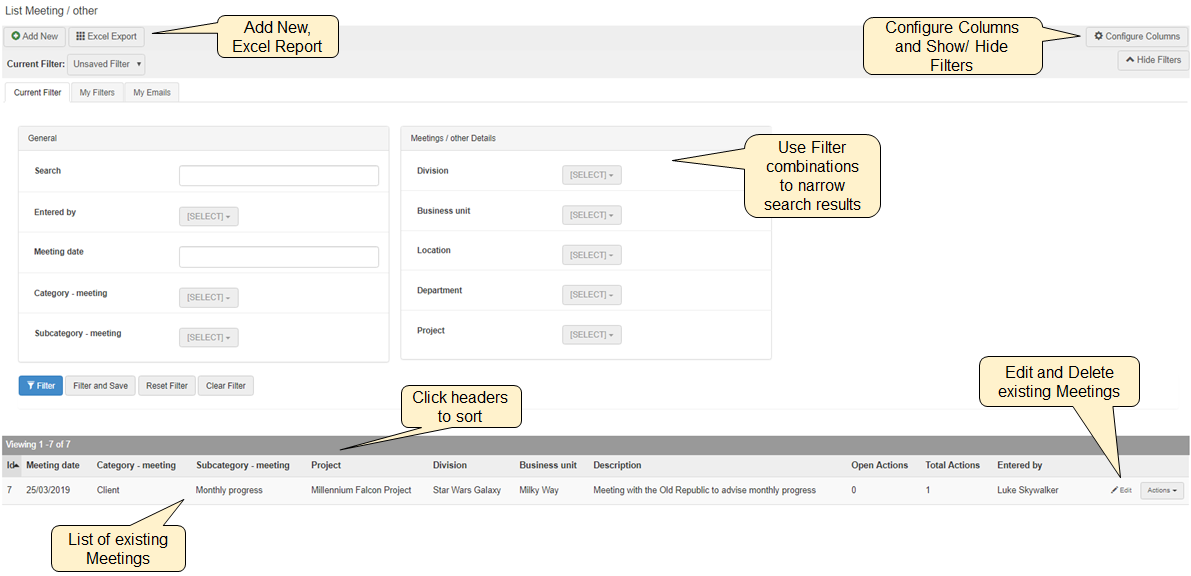Expand the Project filter dropdown
The width and height of the screenshot is (1191, 576).
(591, 335)
